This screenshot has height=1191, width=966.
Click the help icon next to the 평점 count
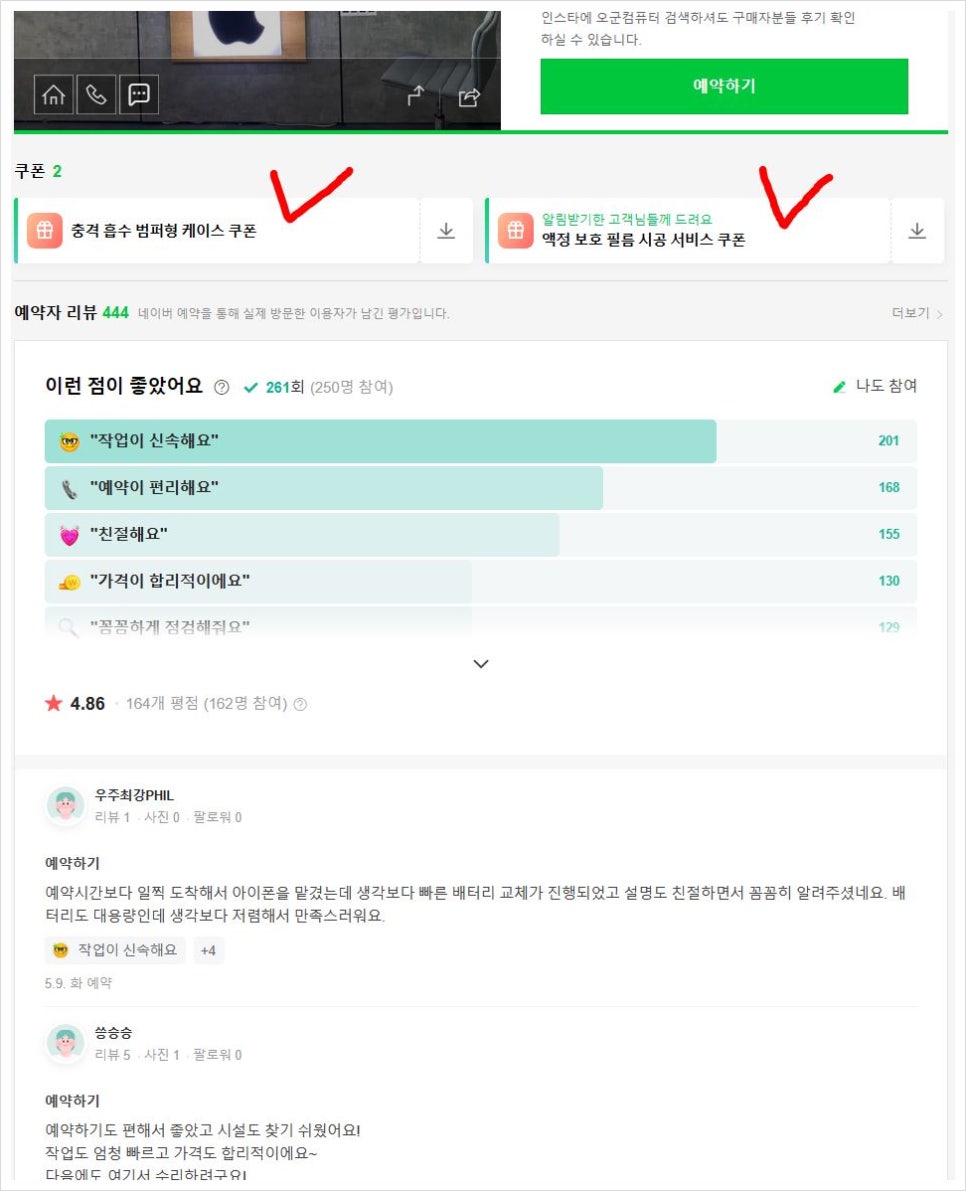tap(300, 704)
